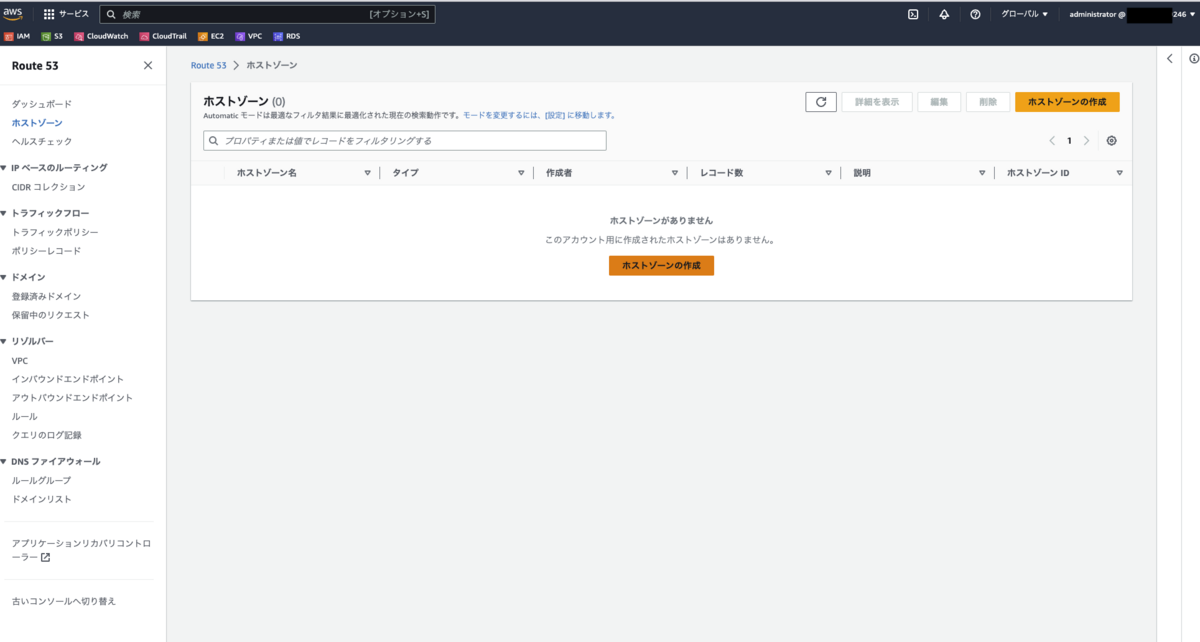Refresh the hosted zones list
Image resolution: width=1200 pixels, height=642 pixels.
tap(821, 102)
